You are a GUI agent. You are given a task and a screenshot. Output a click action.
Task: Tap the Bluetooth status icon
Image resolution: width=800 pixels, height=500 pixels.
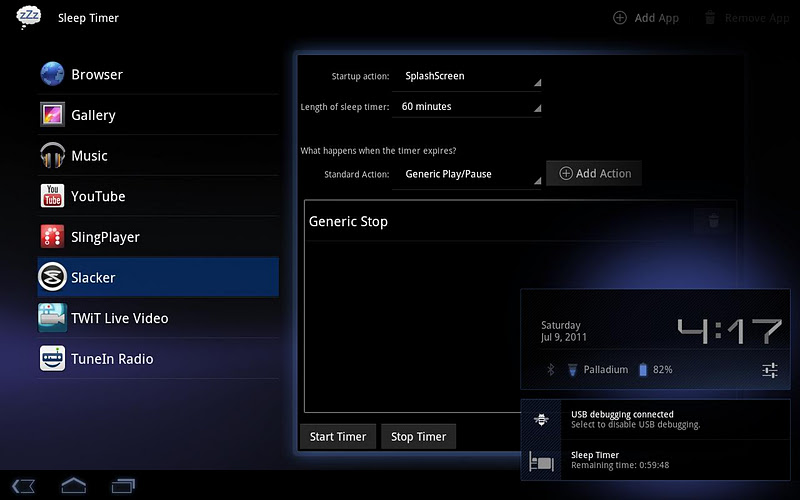[x=551, y=369]
